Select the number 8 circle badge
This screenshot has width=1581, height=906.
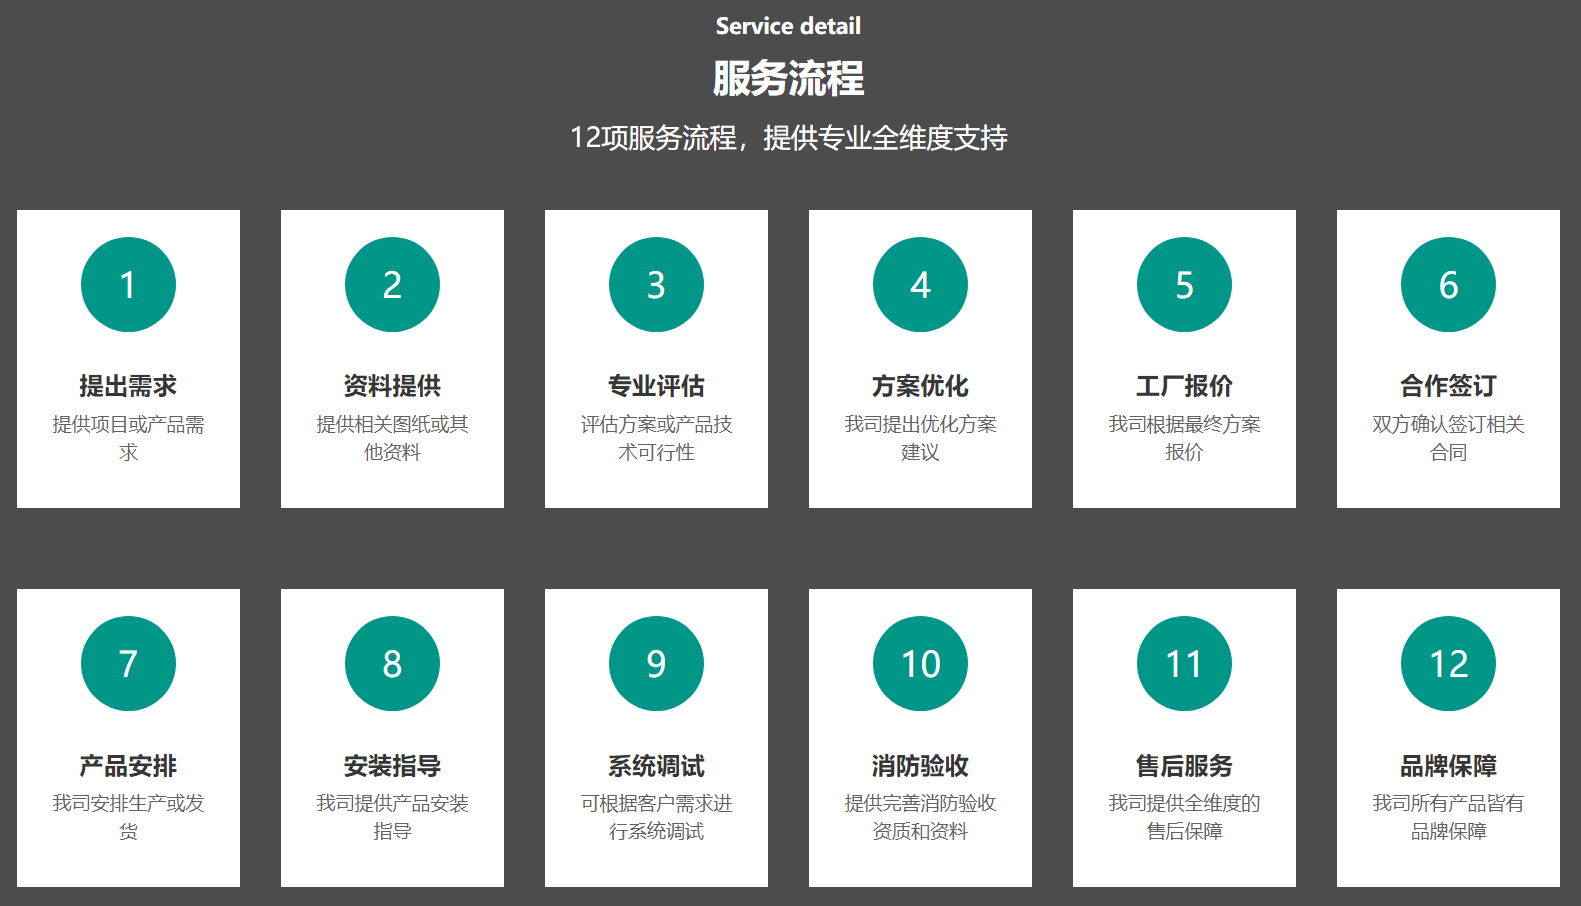point(392,664)
